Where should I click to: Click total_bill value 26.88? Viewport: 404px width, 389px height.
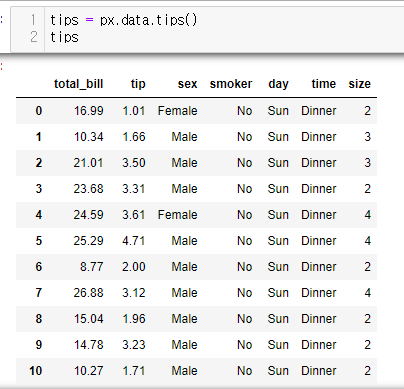(x=88, y=293)
